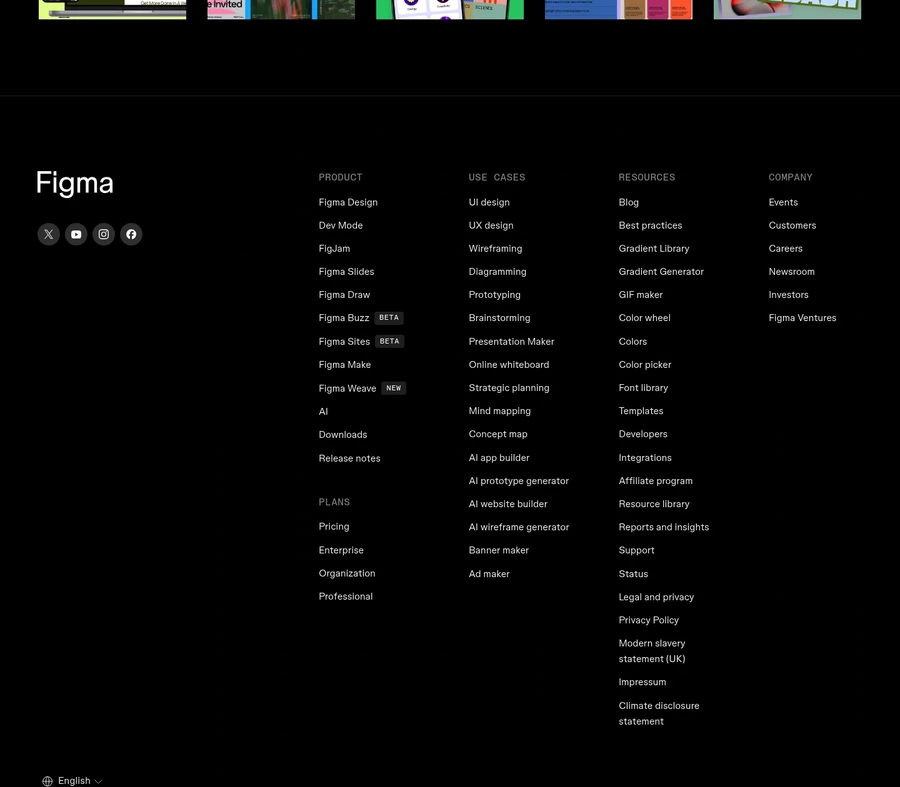900x787 pixels.
Task: Open the Investors link
Action: click(x=788, y=294)
